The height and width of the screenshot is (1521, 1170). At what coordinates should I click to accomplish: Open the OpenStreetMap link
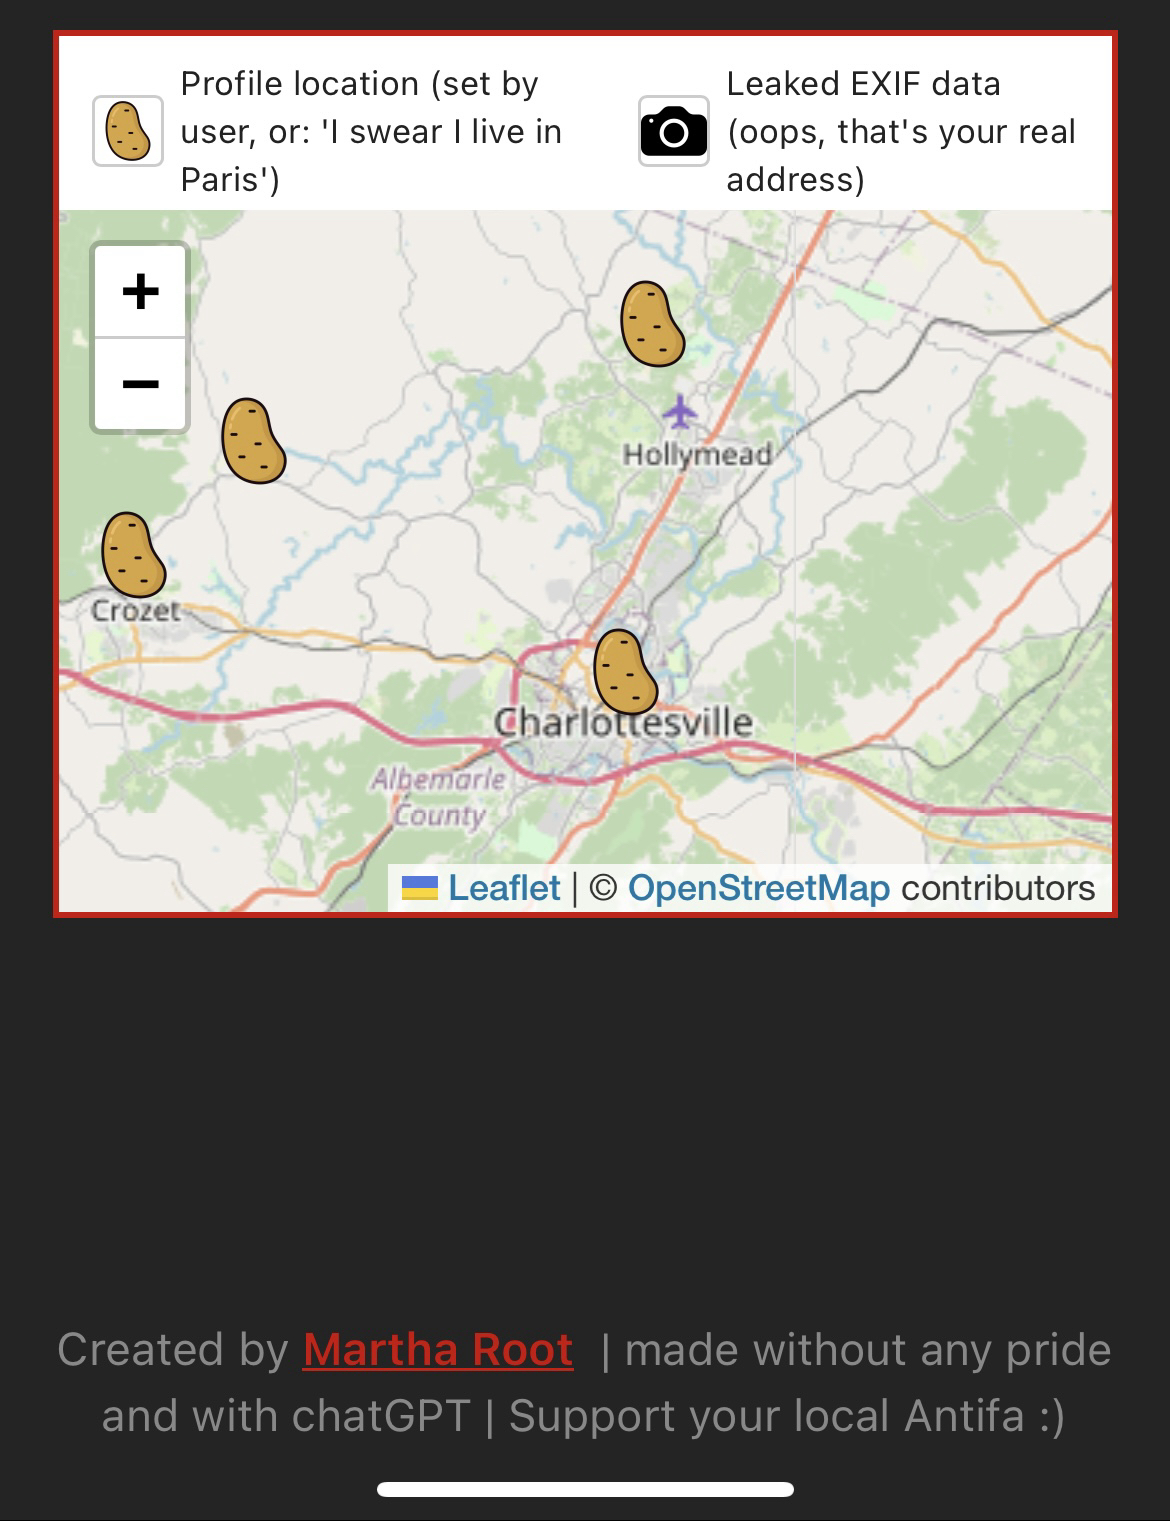(x=758, y=888)
